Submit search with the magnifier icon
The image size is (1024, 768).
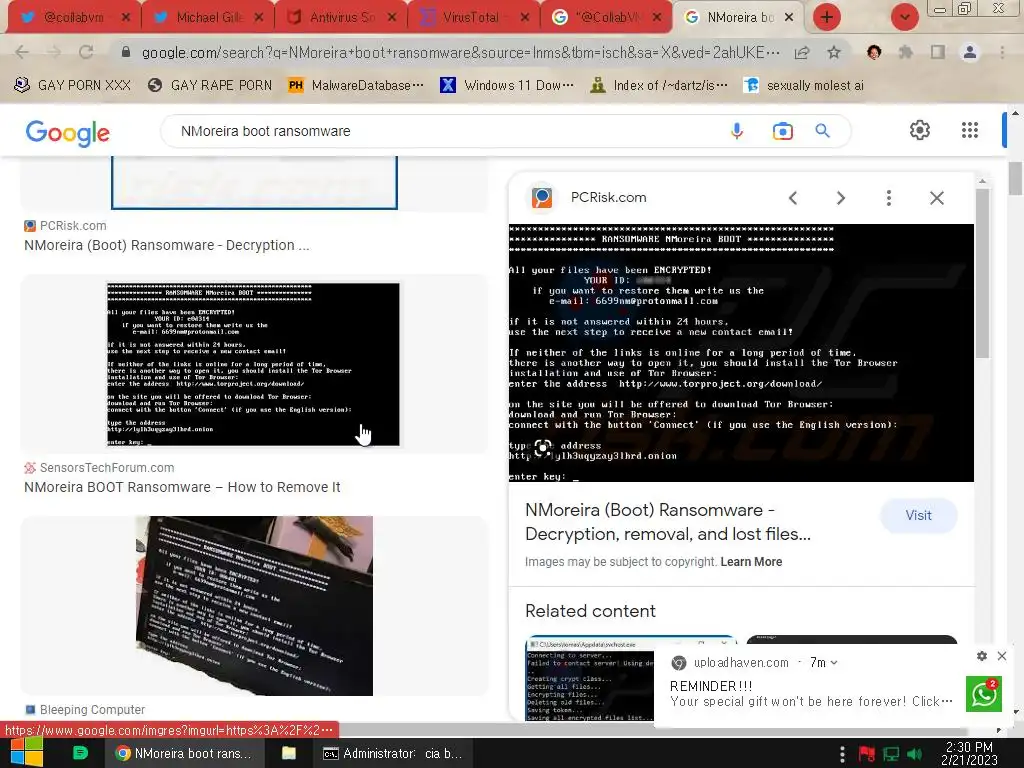823,131
